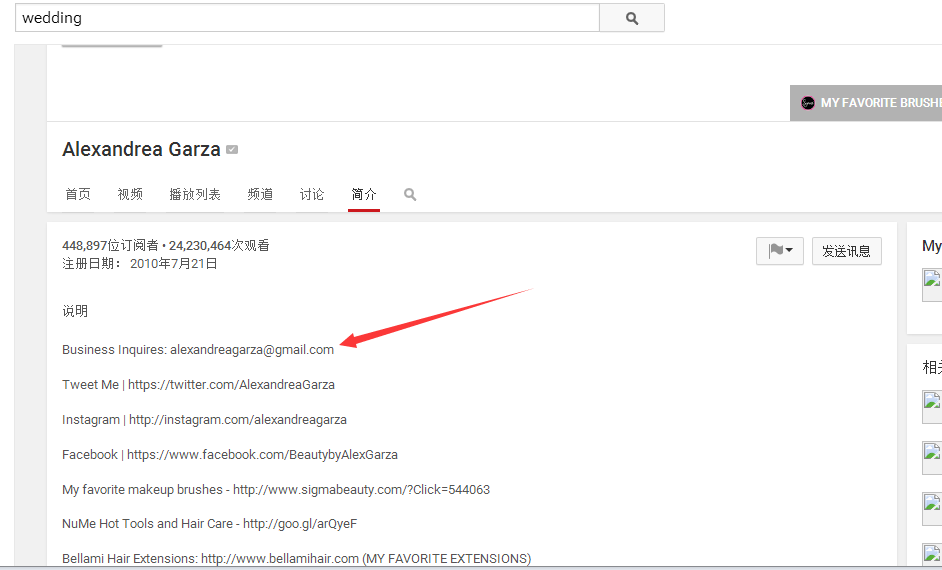The image size is (942, 570).
Task: Switch to the 首页 tab
Action: point(78,195)
